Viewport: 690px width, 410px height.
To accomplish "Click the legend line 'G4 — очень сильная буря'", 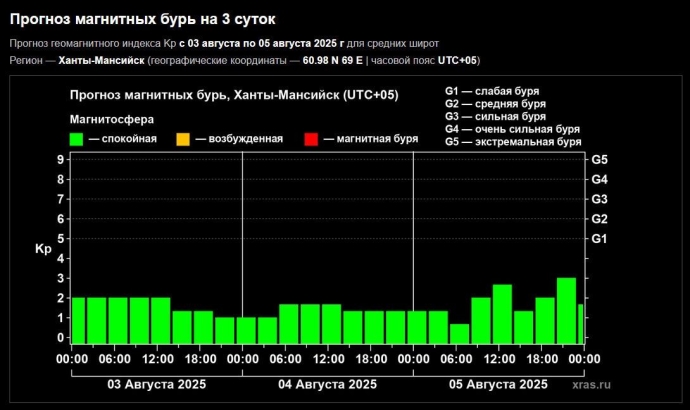I will [512, 129].
